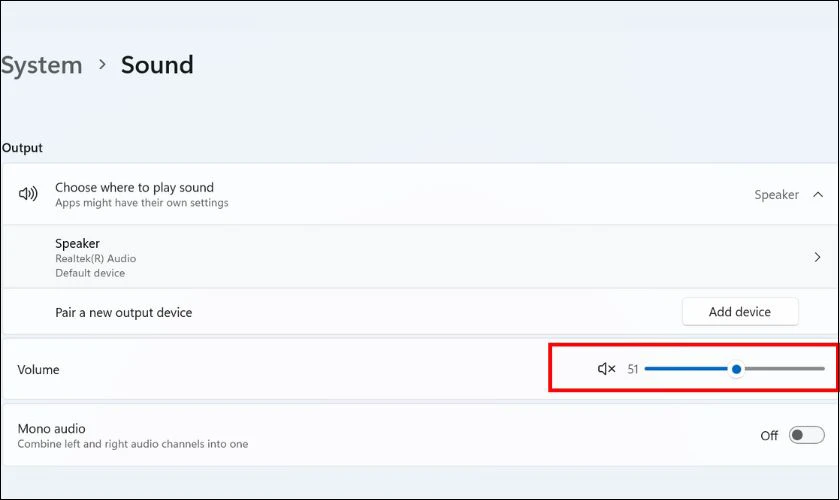Click the Sound breadcrumb title

pos(157,65)
